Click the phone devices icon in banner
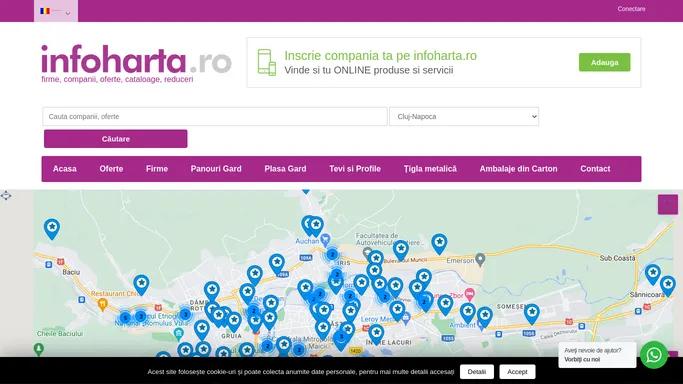 pyautogui.click(x=267, y=62)
